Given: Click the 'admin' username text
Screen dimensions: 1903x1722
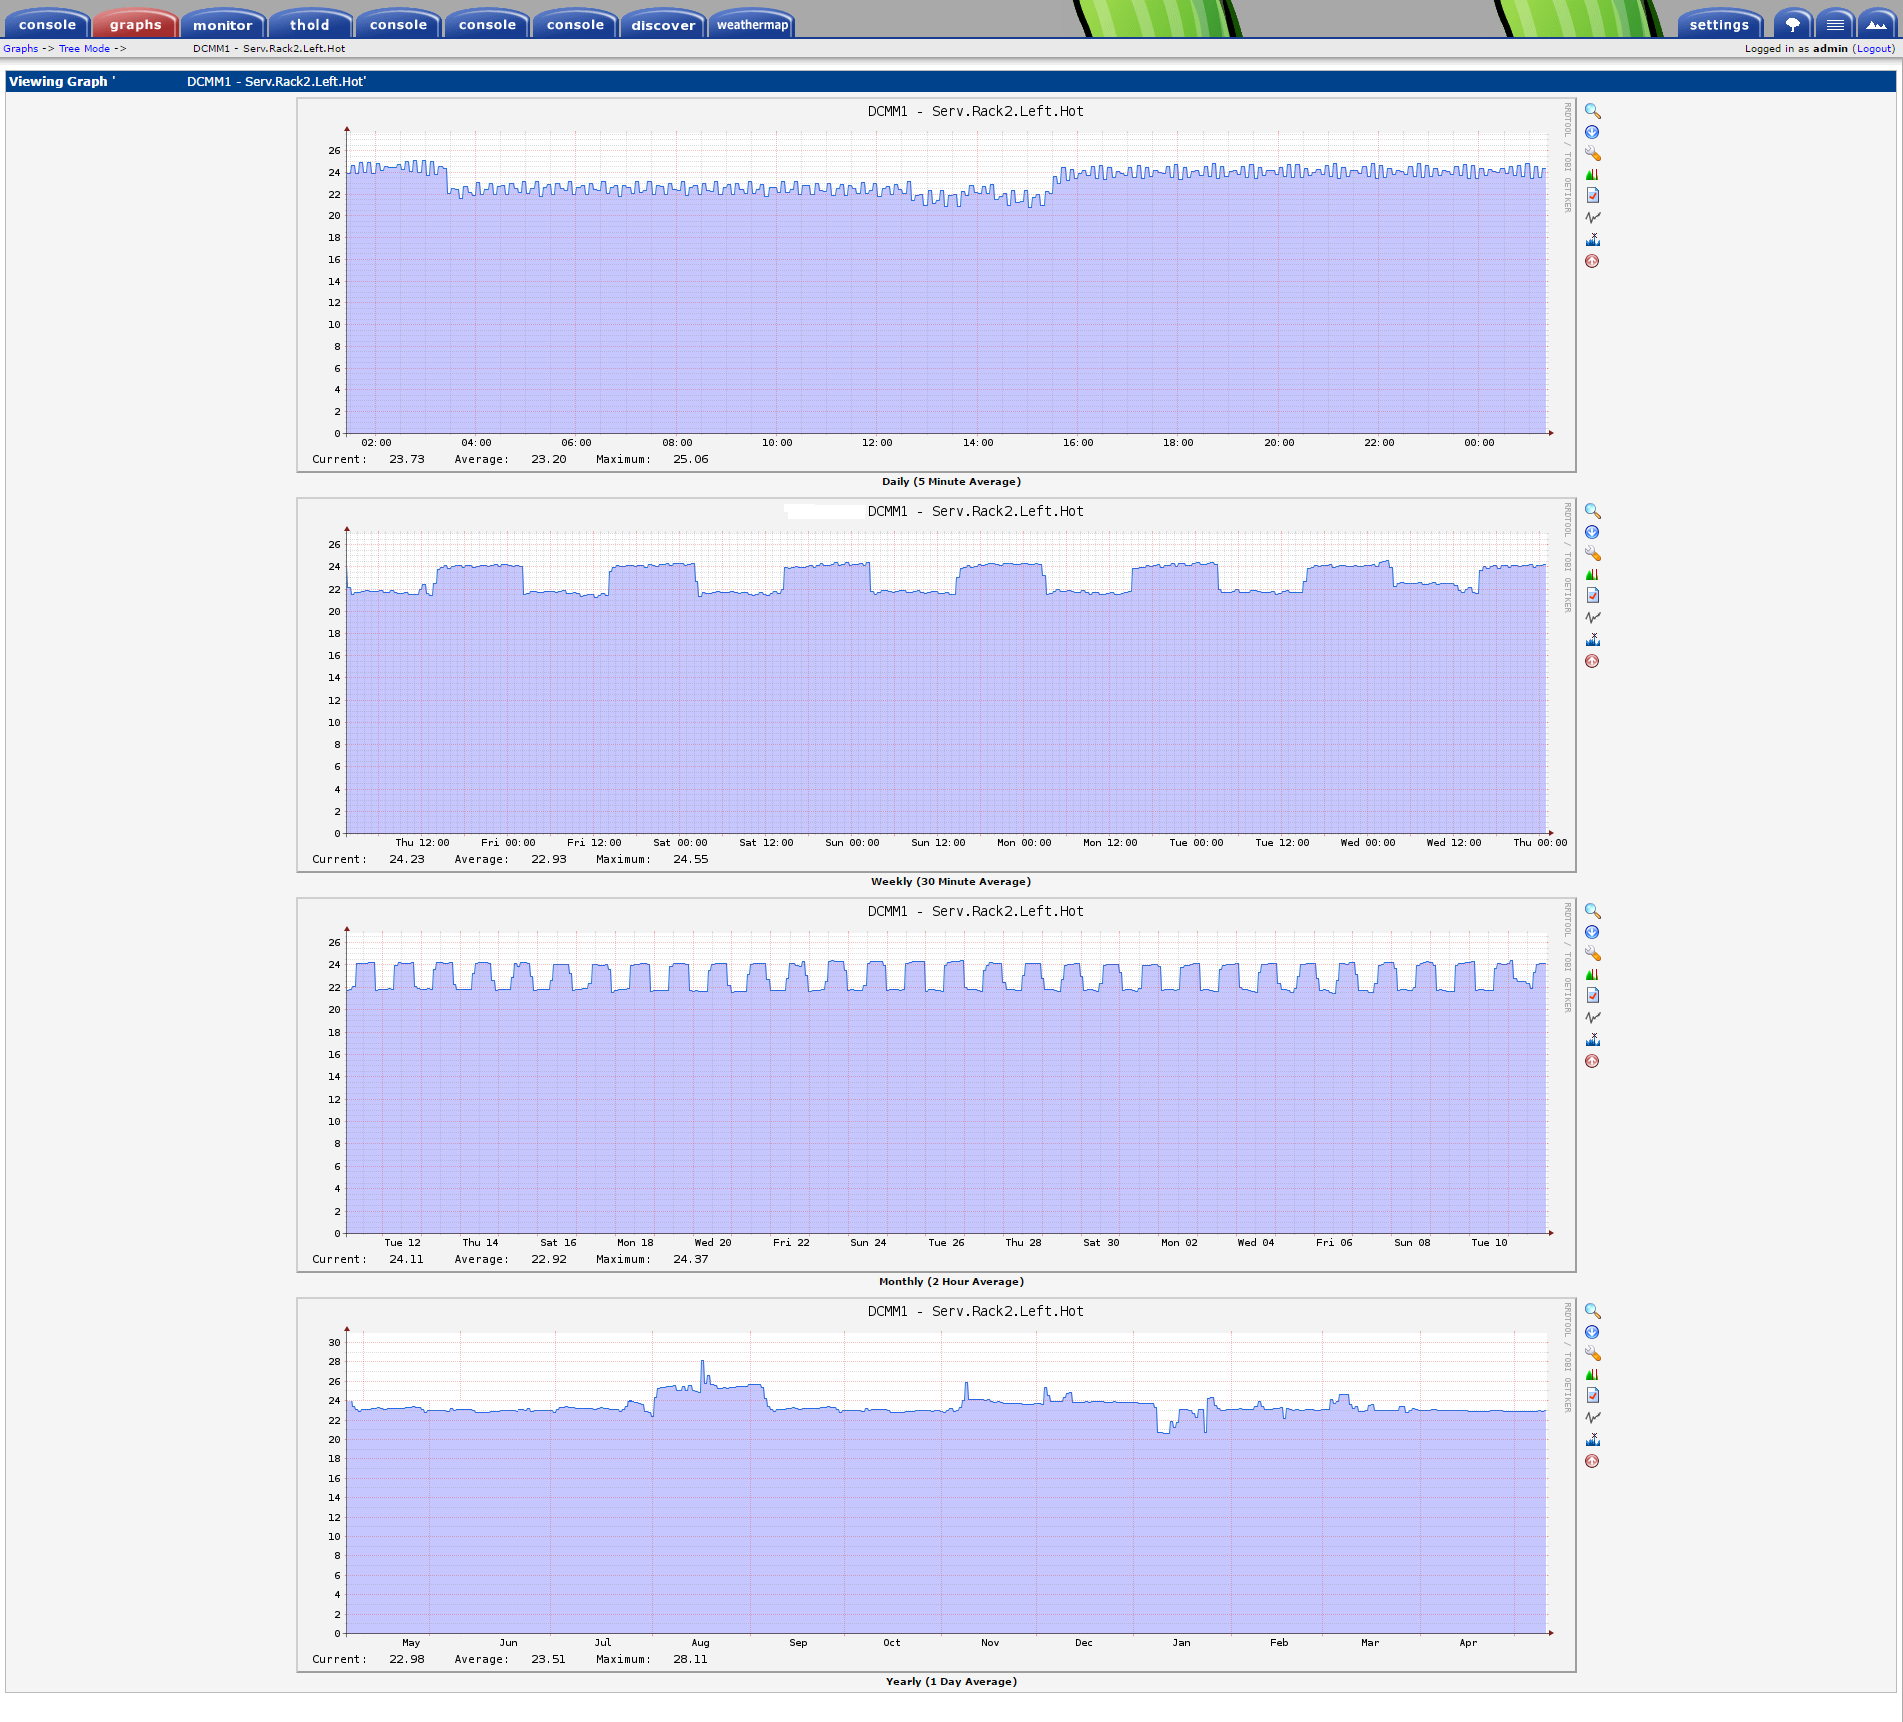Looking at the screenshot, I should [x=1830, y=49].
